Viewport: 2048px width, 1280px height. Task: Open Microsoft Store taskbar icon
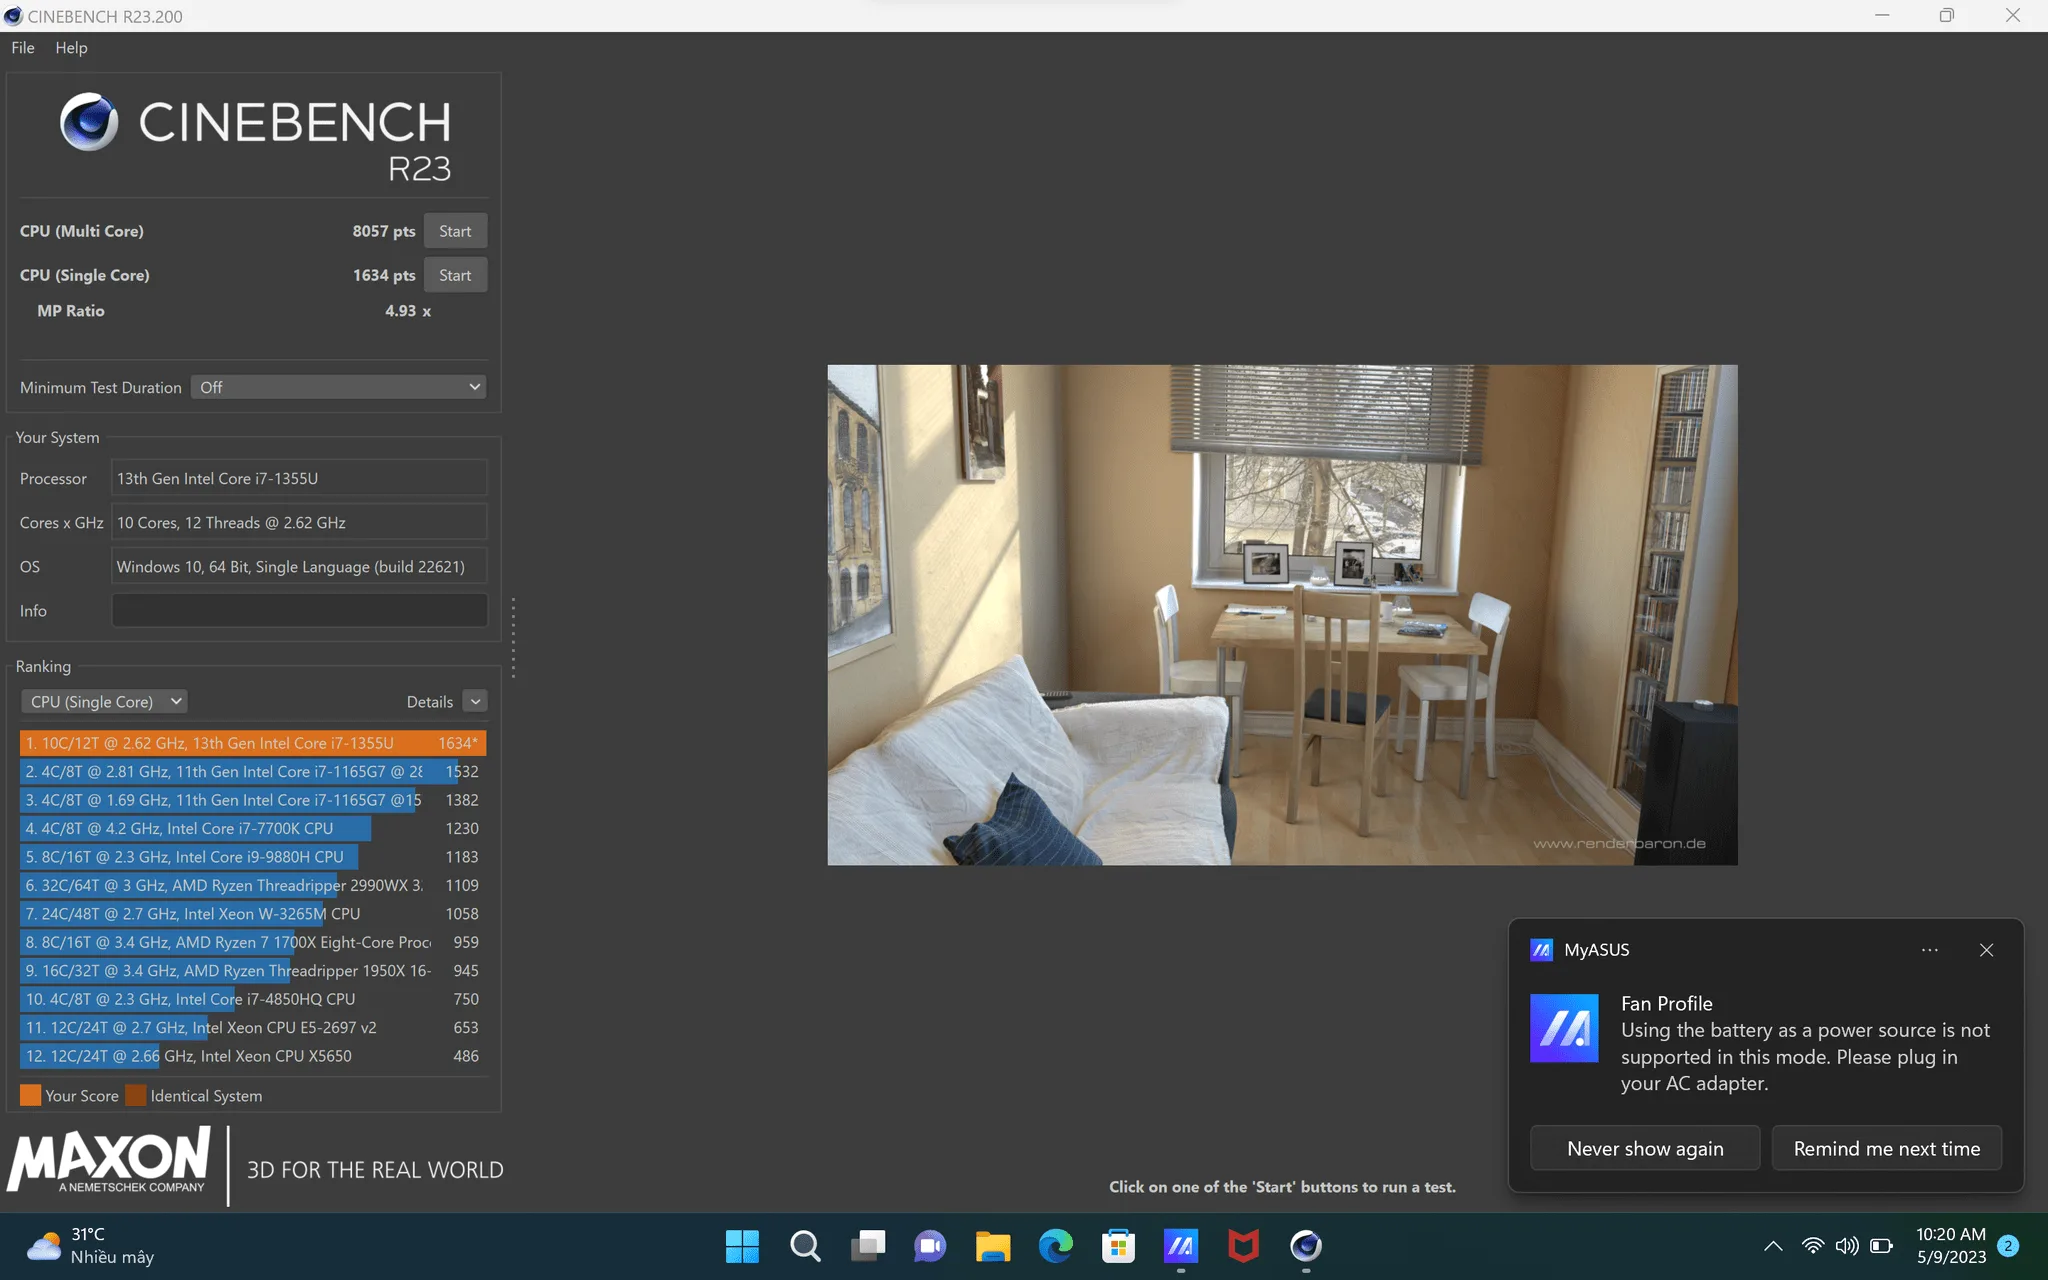click(x=1118, y=1246)
